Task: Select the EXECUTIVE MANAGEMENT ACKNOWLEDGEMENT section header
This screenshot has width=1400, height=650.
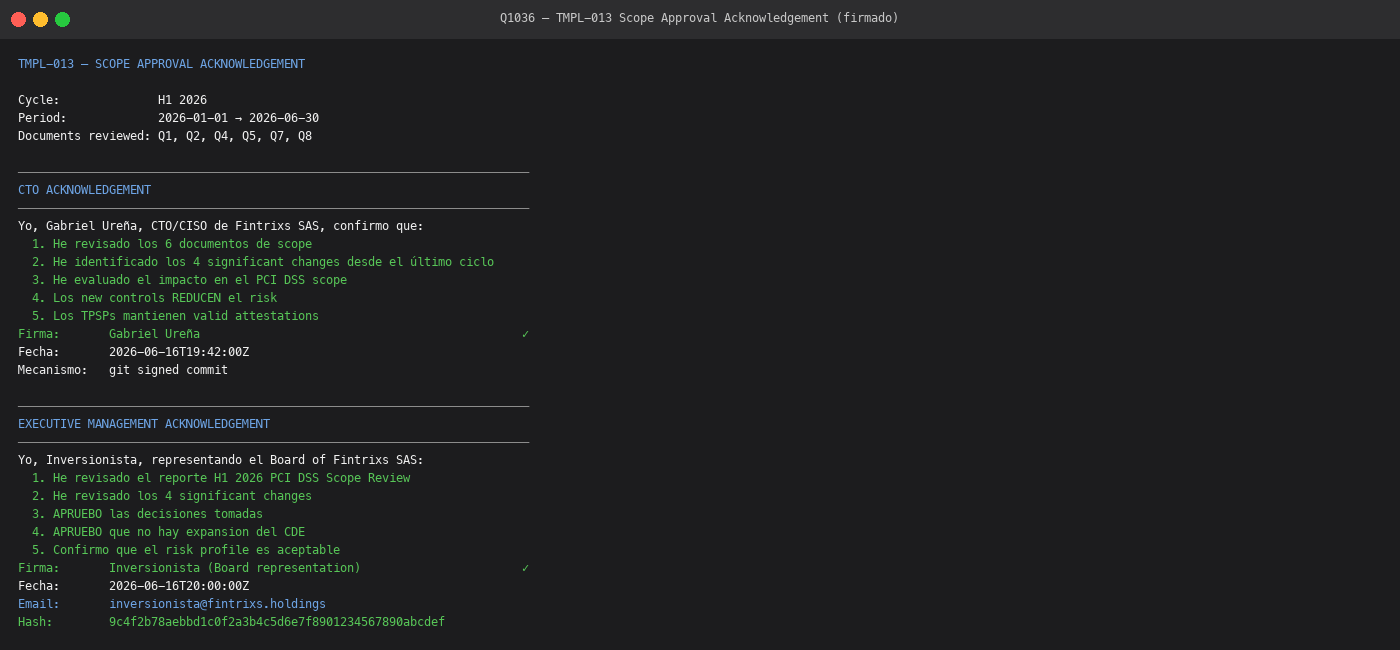Action: (x=144, y=424)
